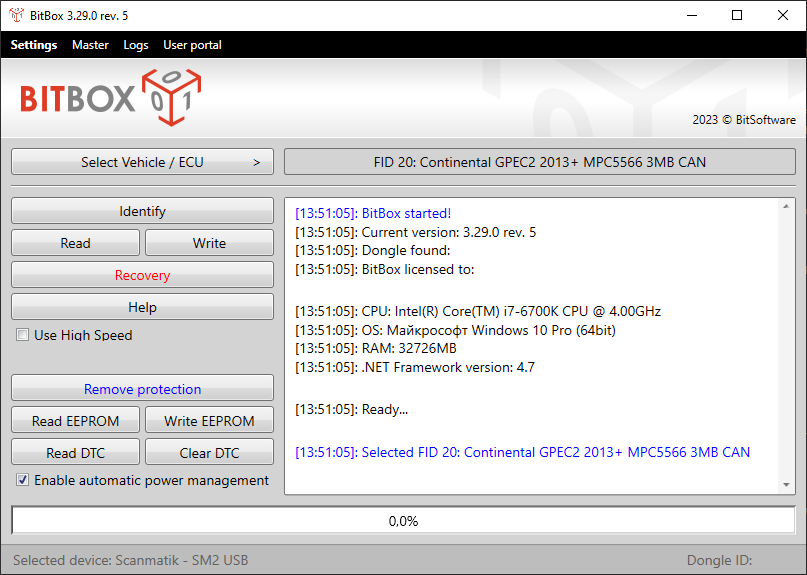
Task: Click 'Selected device: Scanmatik - SM2 USB' status
Action: 131,560
